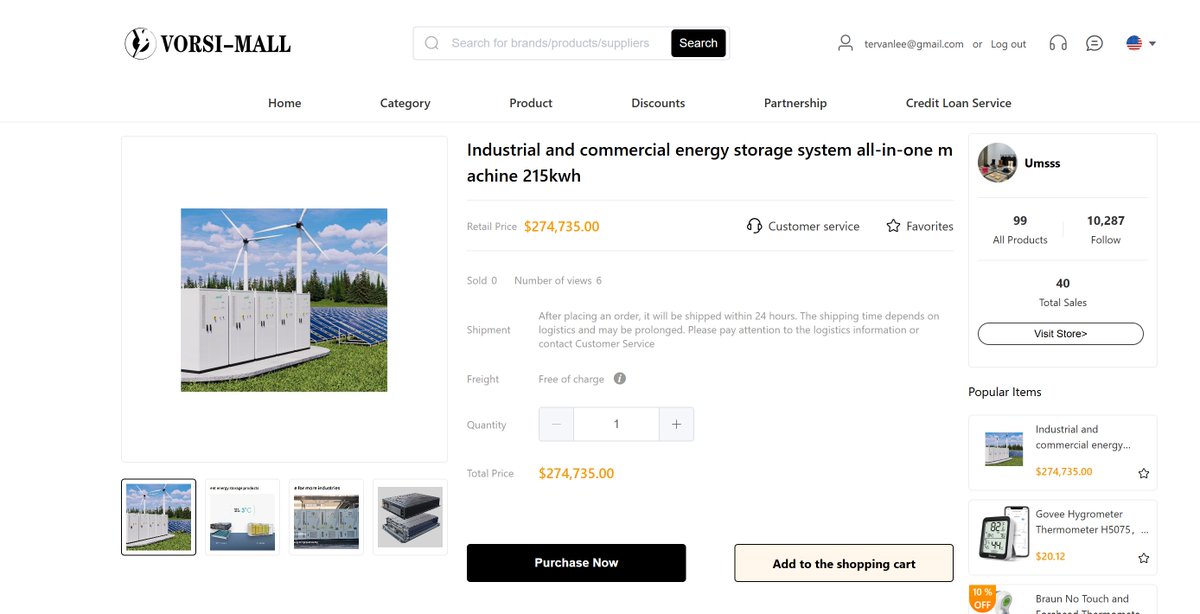The image size is (1200, 614).
Task: Click the 10% OFF badge
Action: pyautogui.click(x=982, y=599)
